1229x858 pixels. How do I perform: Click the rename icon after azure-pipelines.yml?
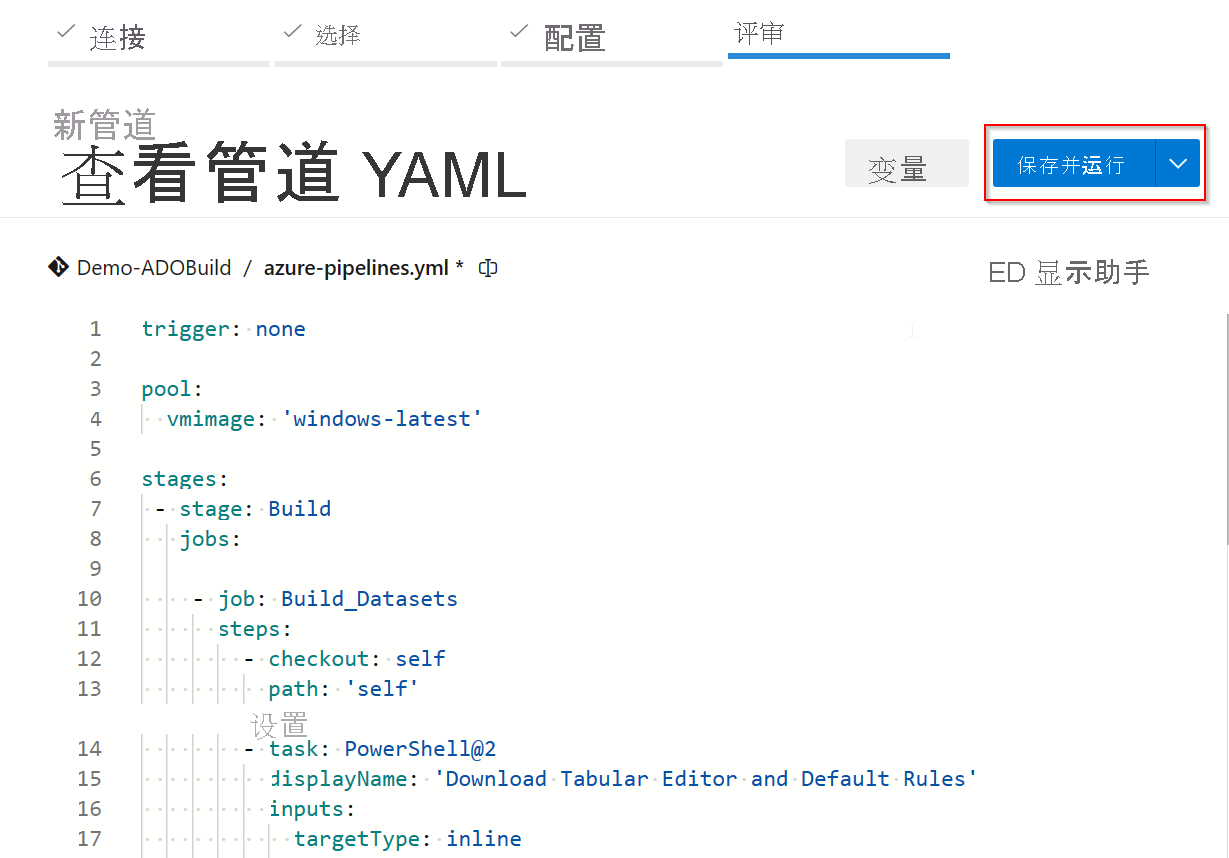pyautogui.click(x=488, y=268)
